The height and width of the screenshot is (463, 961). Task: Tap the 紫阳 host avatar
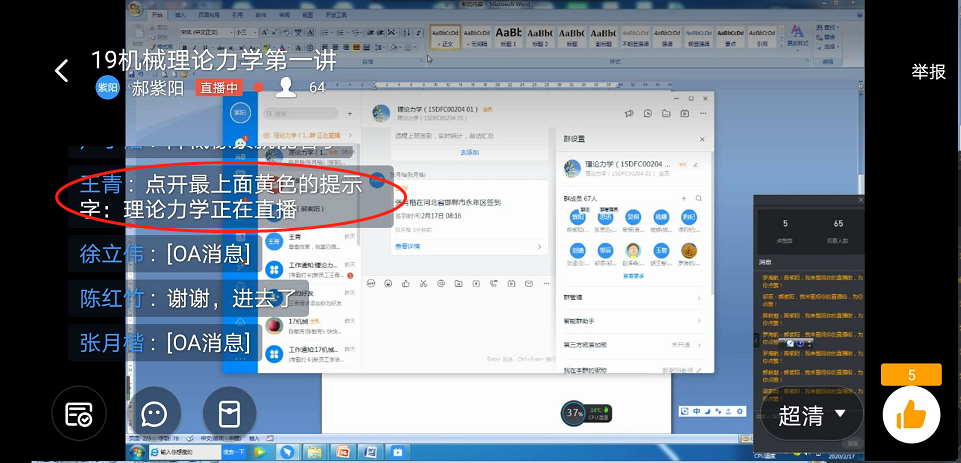coord(107,87)
